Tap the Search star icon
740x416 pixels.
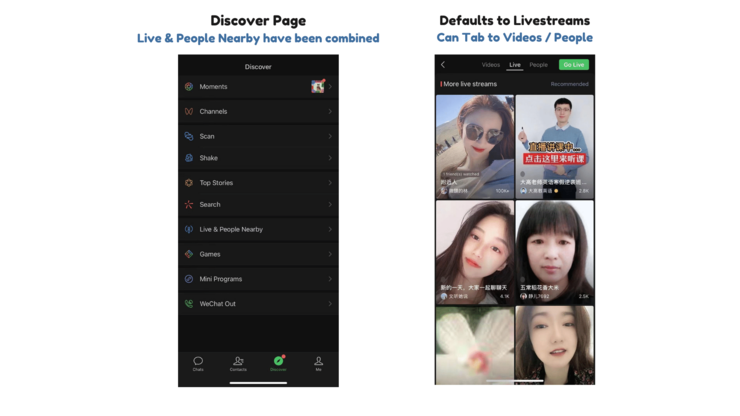click(x=189, y=205)
